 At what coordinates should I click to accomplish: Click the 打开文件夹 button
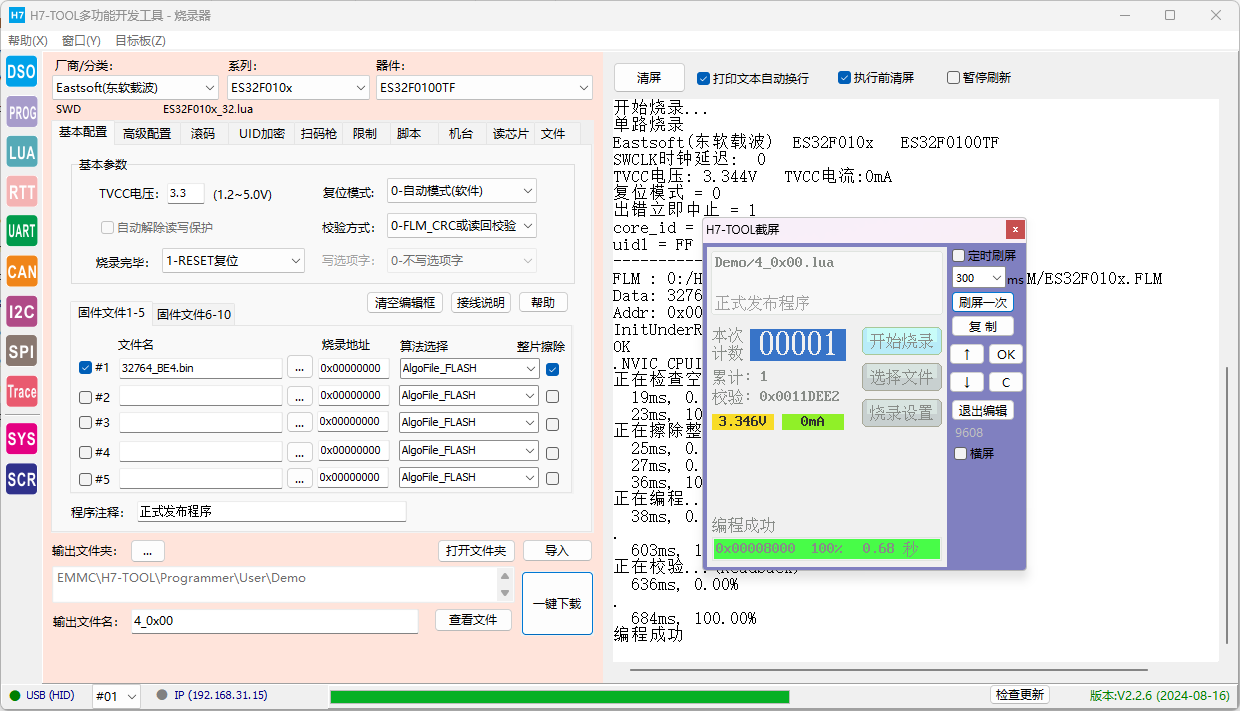pyautogui.click(x=476, y=551)
